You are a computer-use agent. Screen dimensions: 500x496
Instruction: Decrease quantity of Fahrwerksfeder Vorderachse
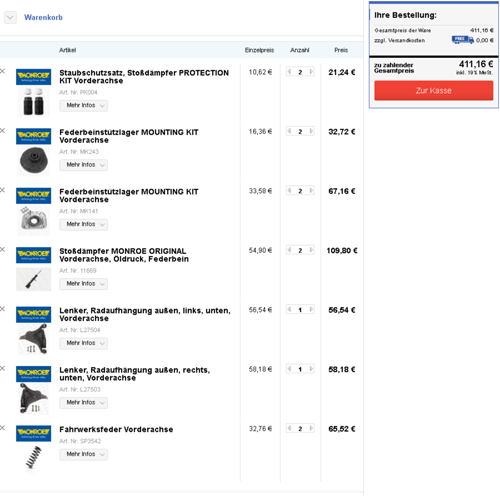click(x=289, y=428)
